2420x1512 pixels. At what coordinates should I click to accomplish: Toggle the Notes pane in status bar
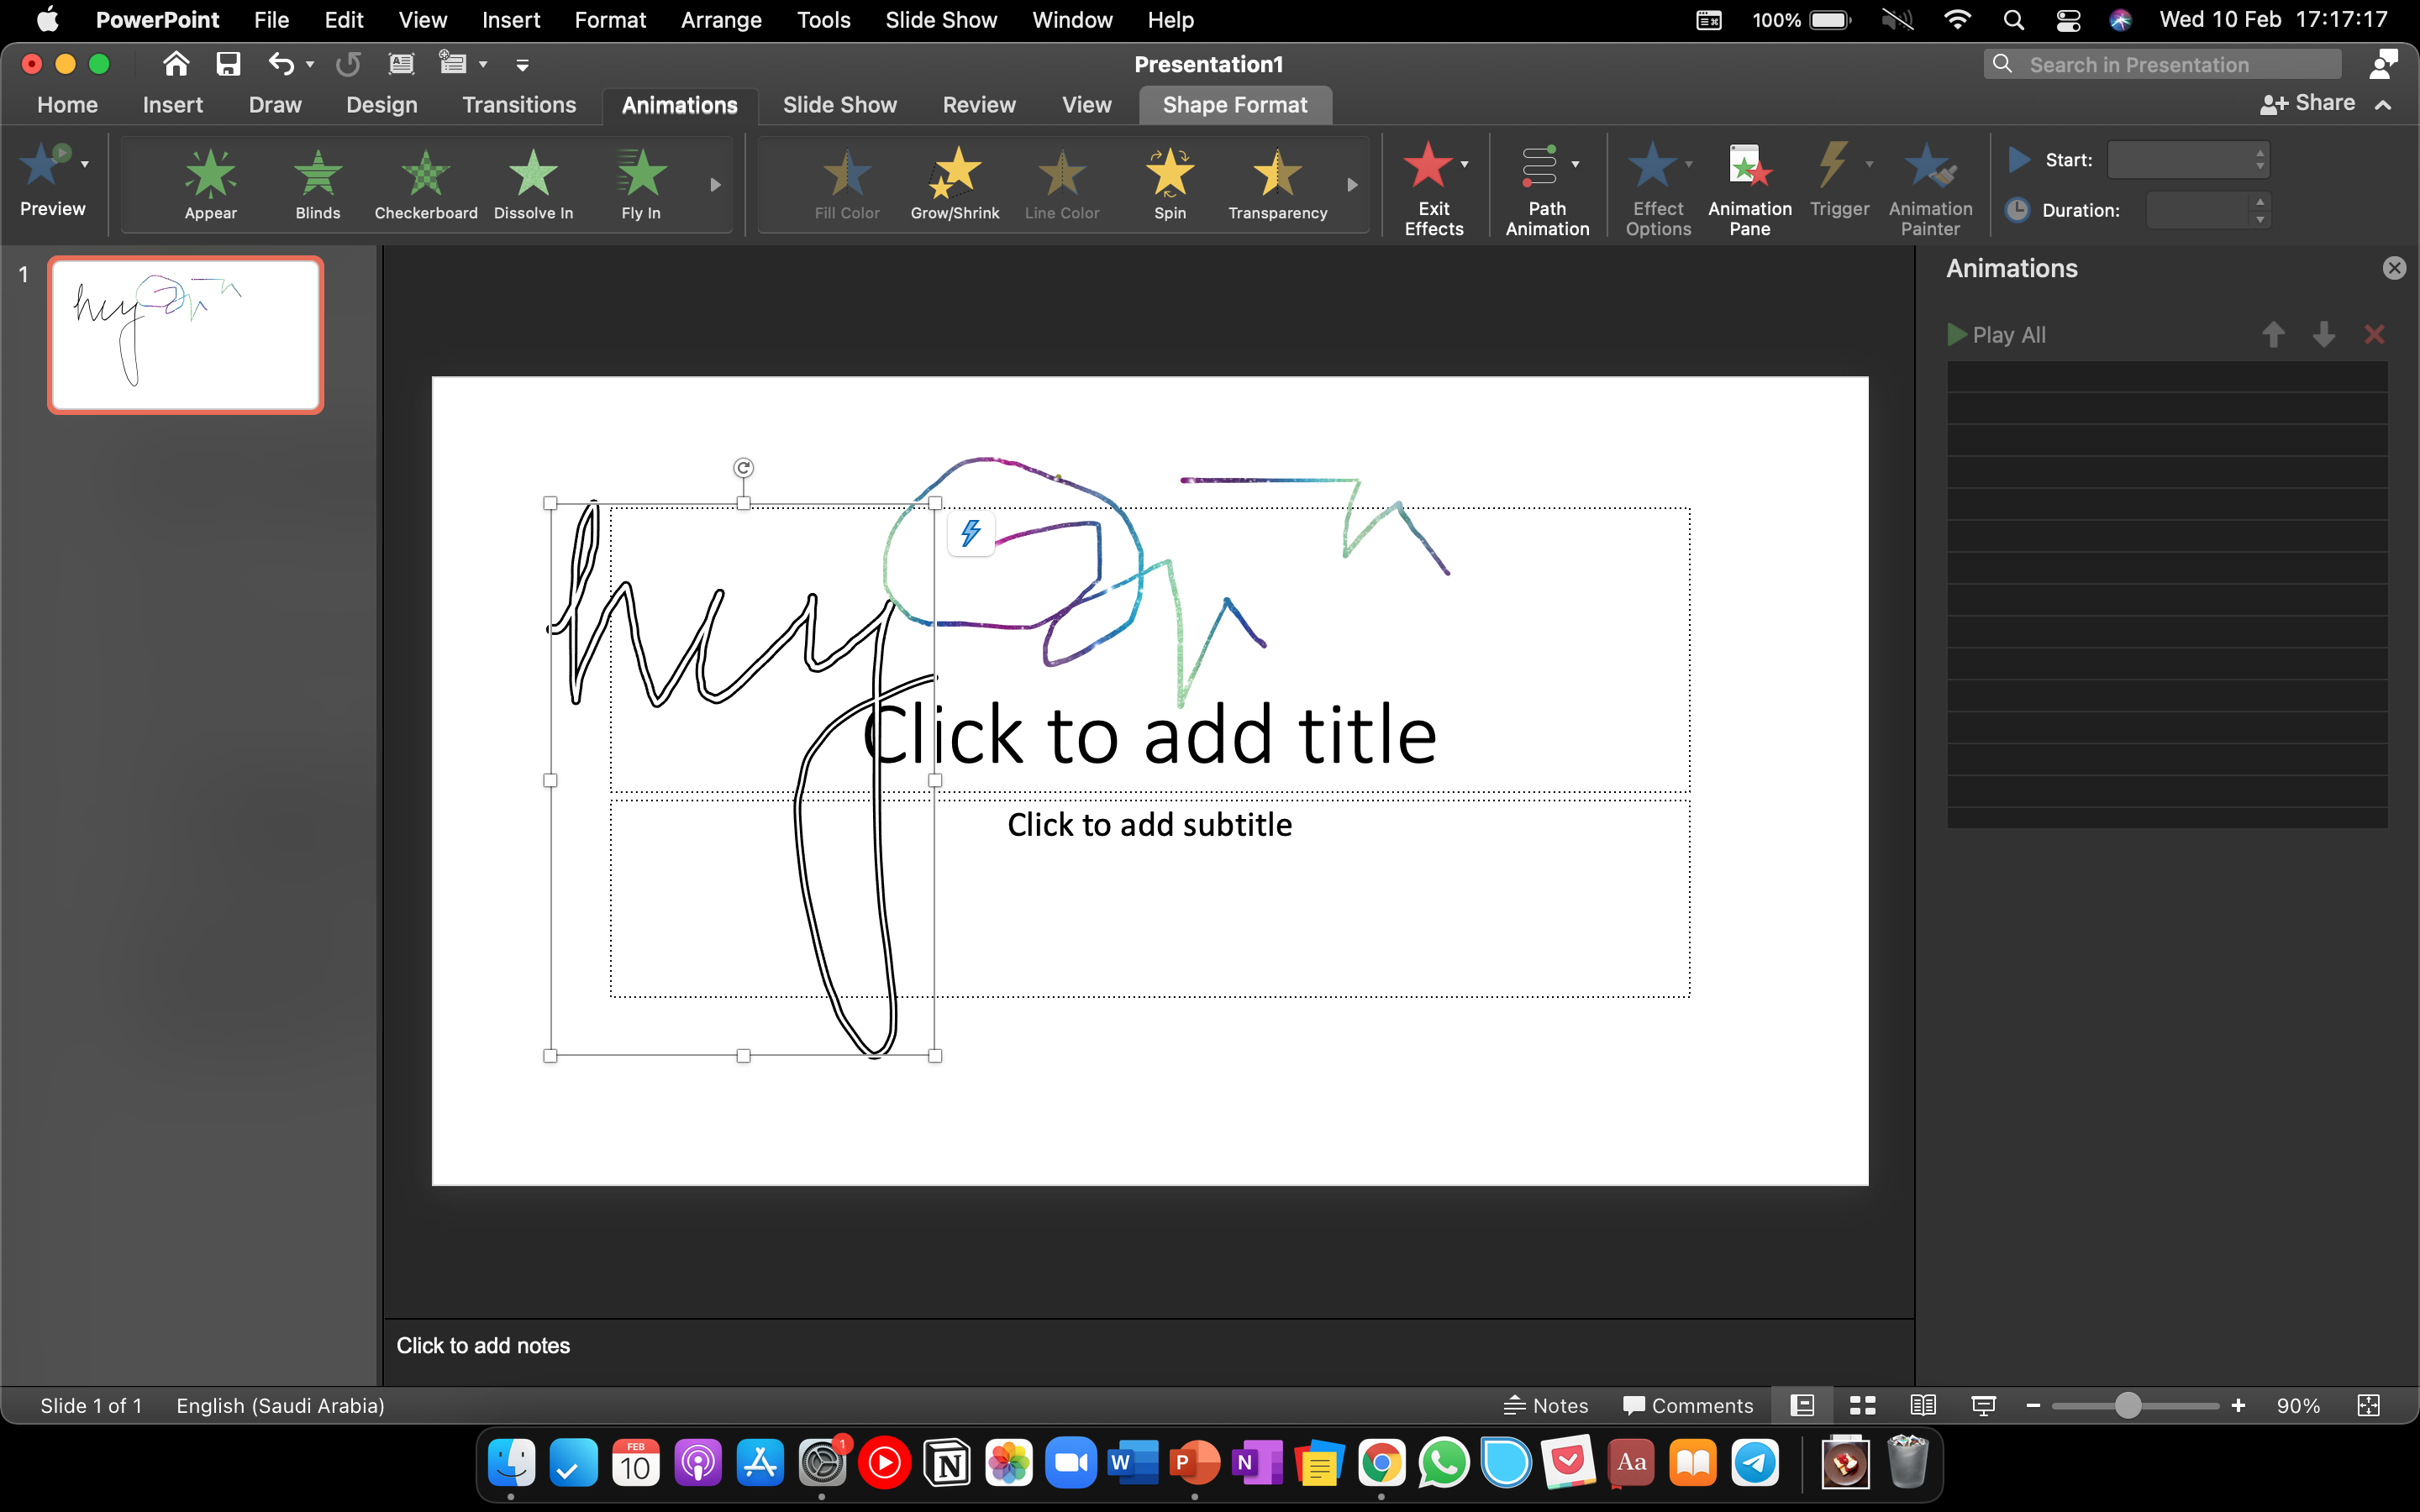[1545, 1405]
